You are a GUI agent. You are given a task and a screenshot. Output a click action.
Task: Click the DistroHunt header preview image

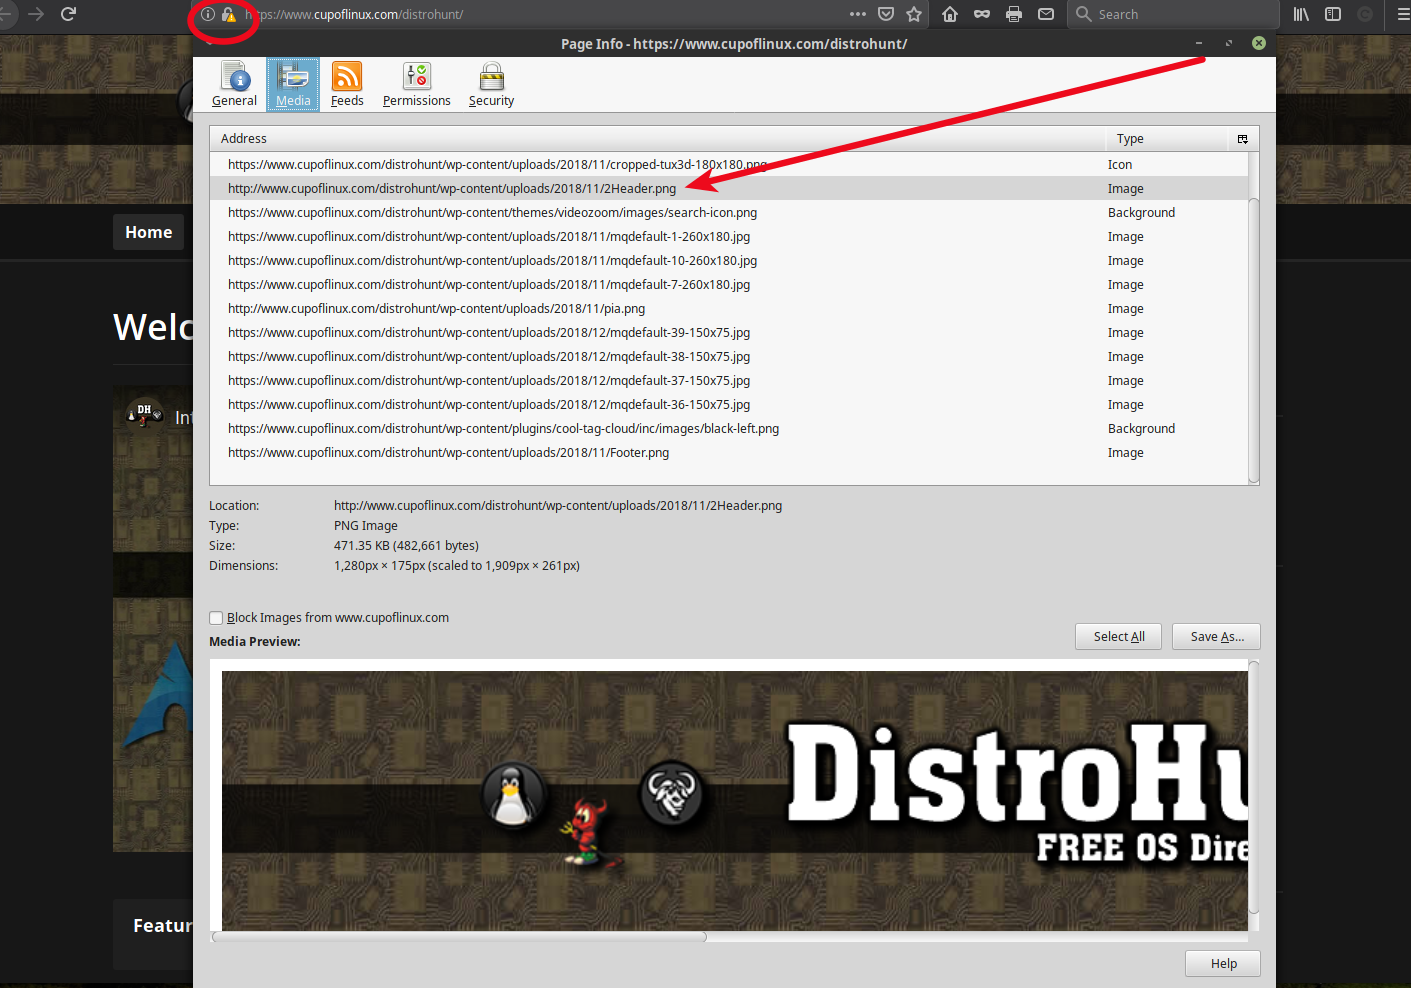pos(735,800)
